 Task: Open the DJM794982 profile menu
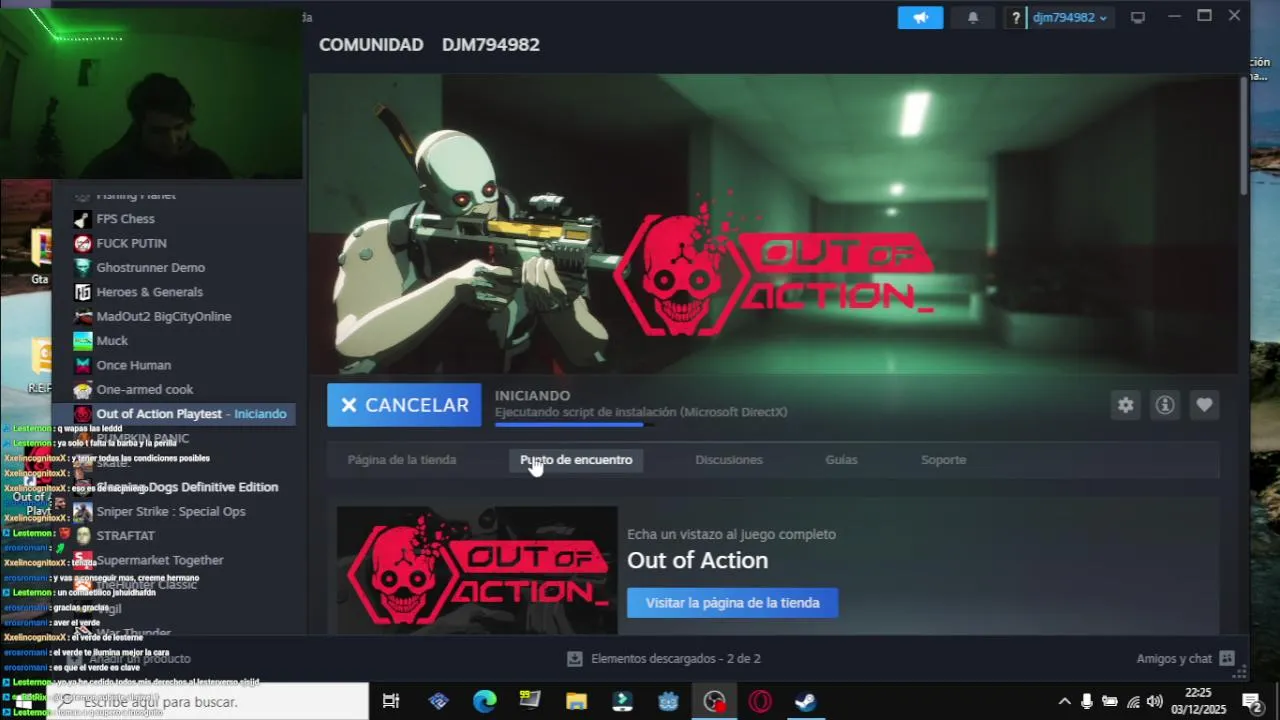coord(491,45)
